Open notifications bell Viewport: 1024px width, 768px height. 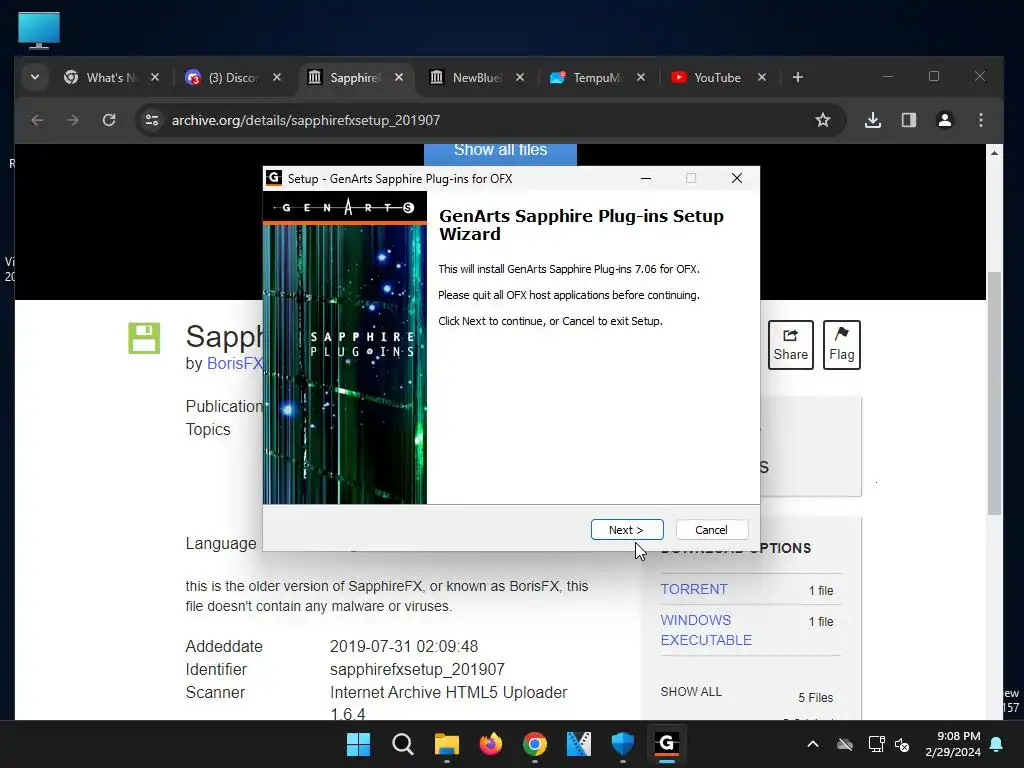[997, 744]
